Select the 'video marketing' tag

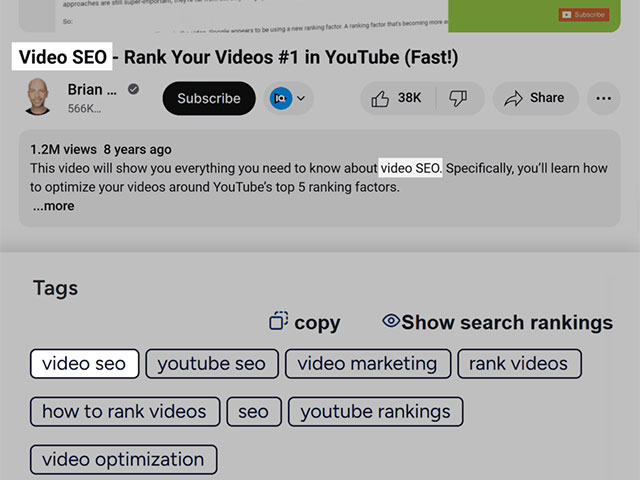(368, 364)
